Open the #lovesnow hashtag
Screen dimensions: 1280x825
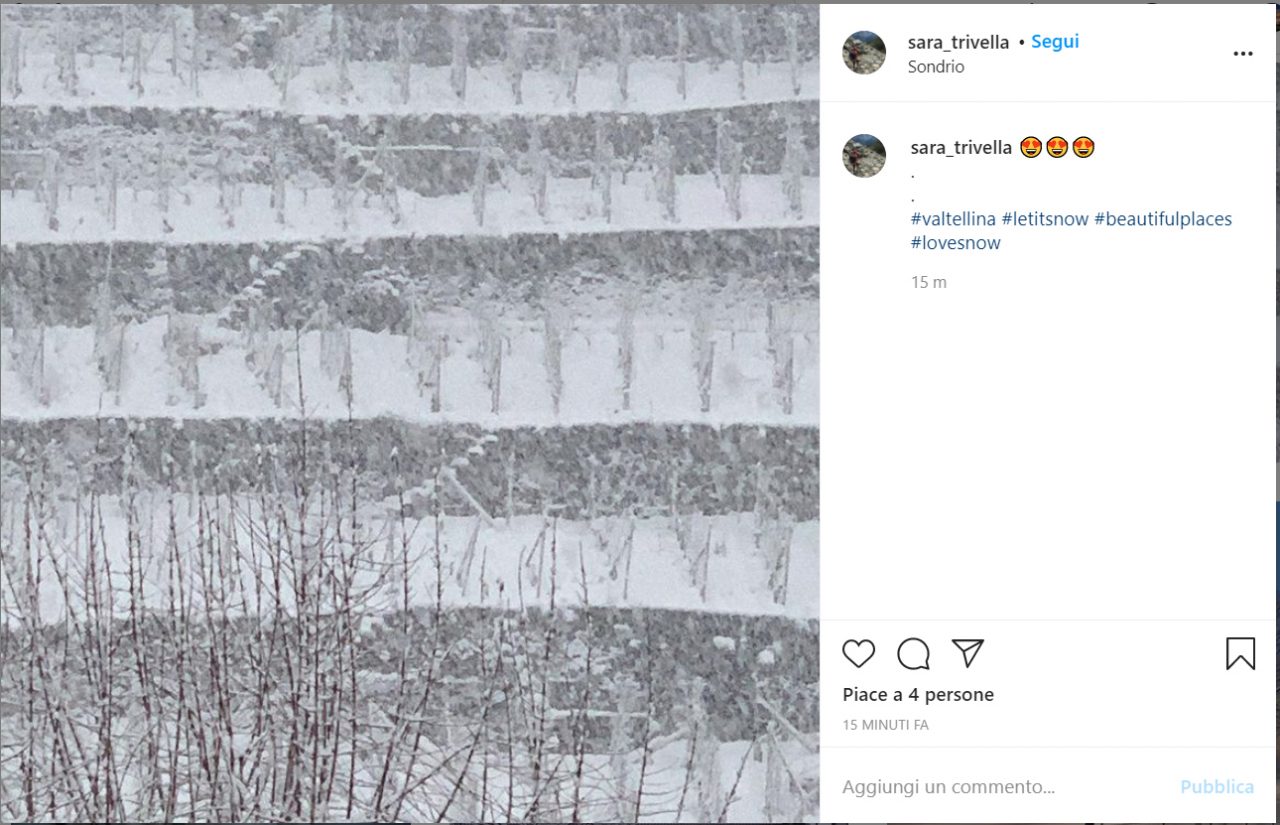[x=955, y=243]
